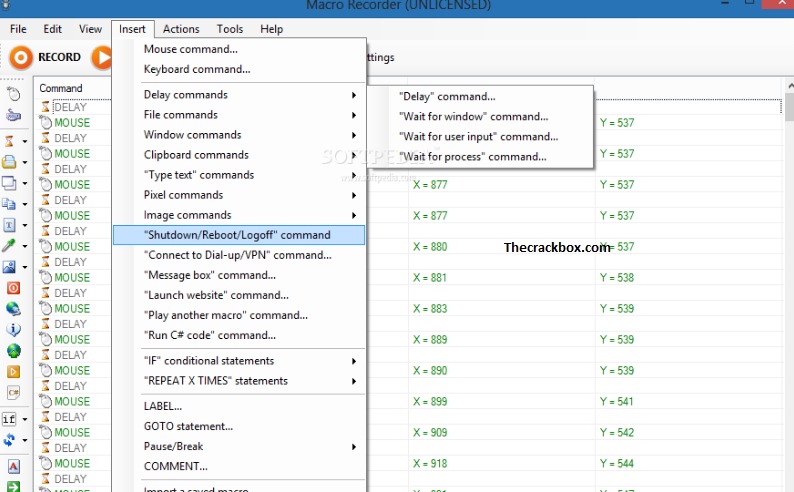The image size is (794, 492).
Task: Click the clipboard commands sidebar icon
Action: click(9, 204)
